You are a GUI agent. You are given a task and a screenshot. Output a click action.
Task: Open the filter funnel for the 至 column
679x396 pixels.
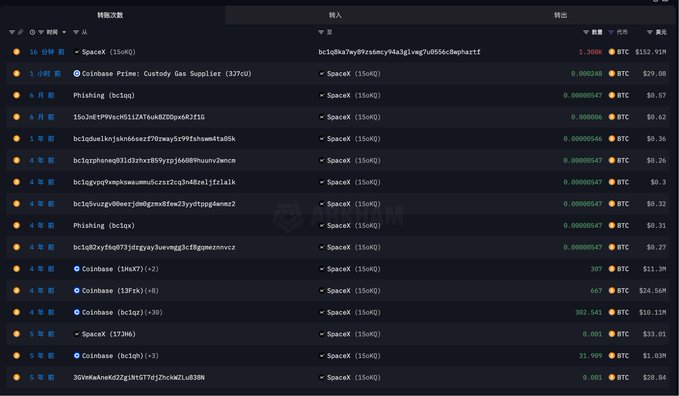[x=321, y=32]
